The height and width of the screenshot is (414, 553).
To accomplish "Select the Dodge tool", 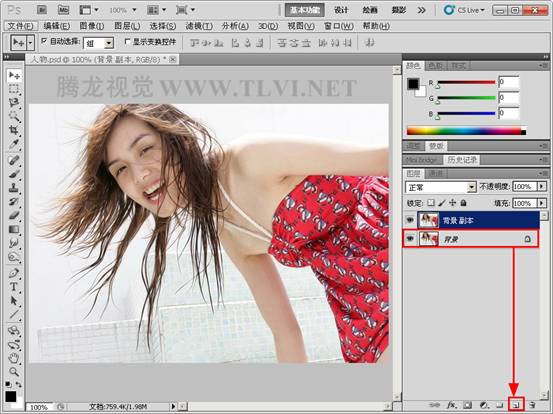I will (14, 257).
